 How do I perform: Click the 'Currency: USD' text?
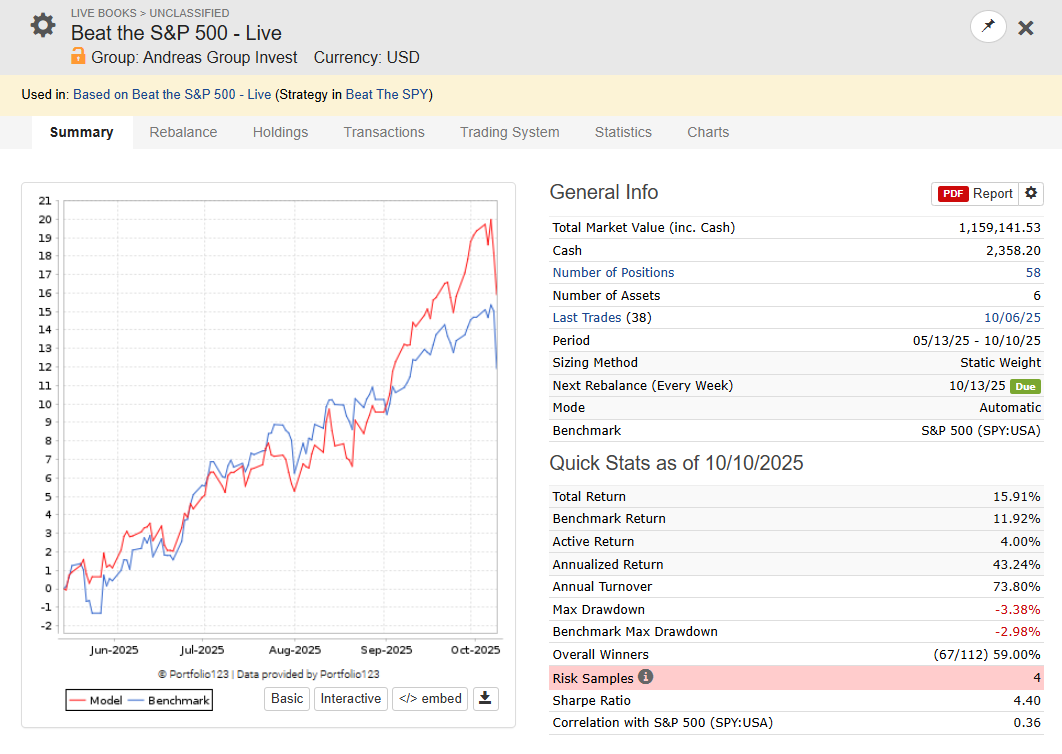366,57
